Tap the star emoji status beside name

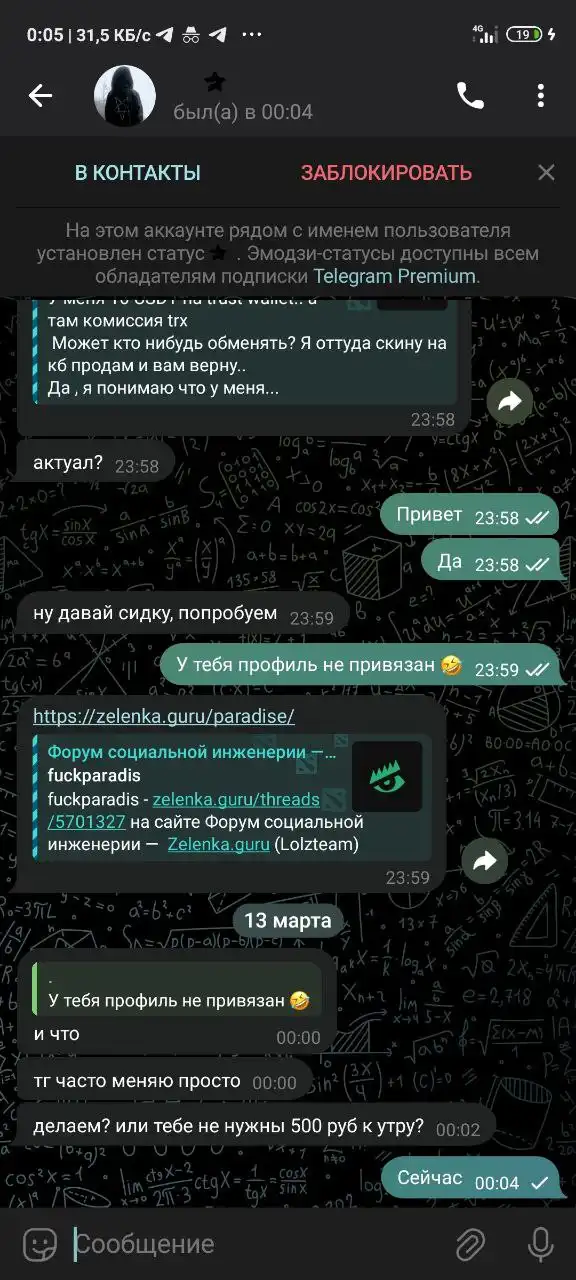tap(215, 82)
